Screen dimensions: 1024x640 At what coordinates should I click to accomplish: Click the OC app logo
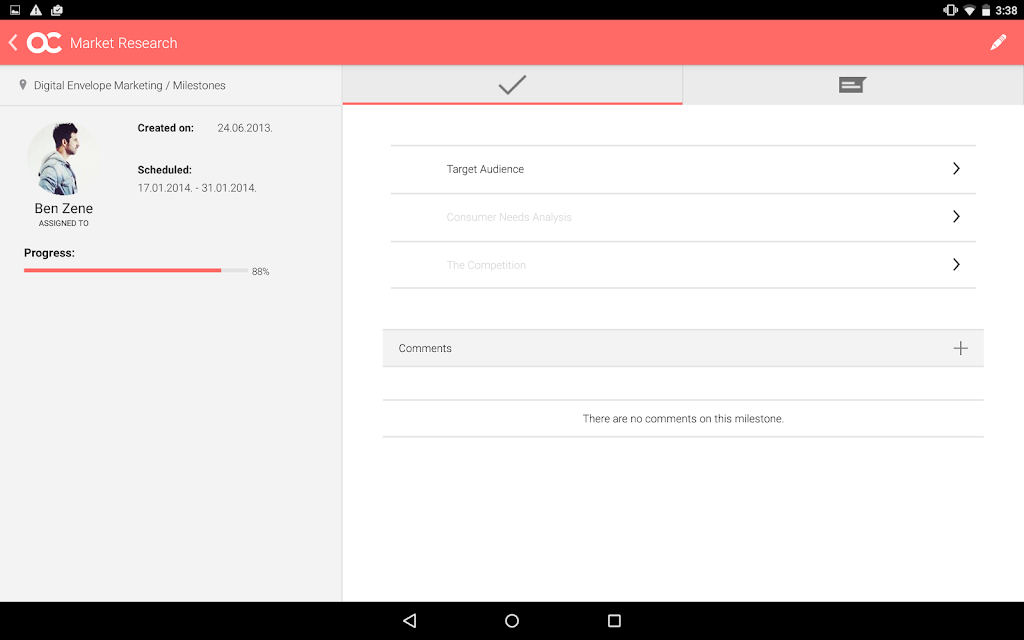[x=44, y=42]
